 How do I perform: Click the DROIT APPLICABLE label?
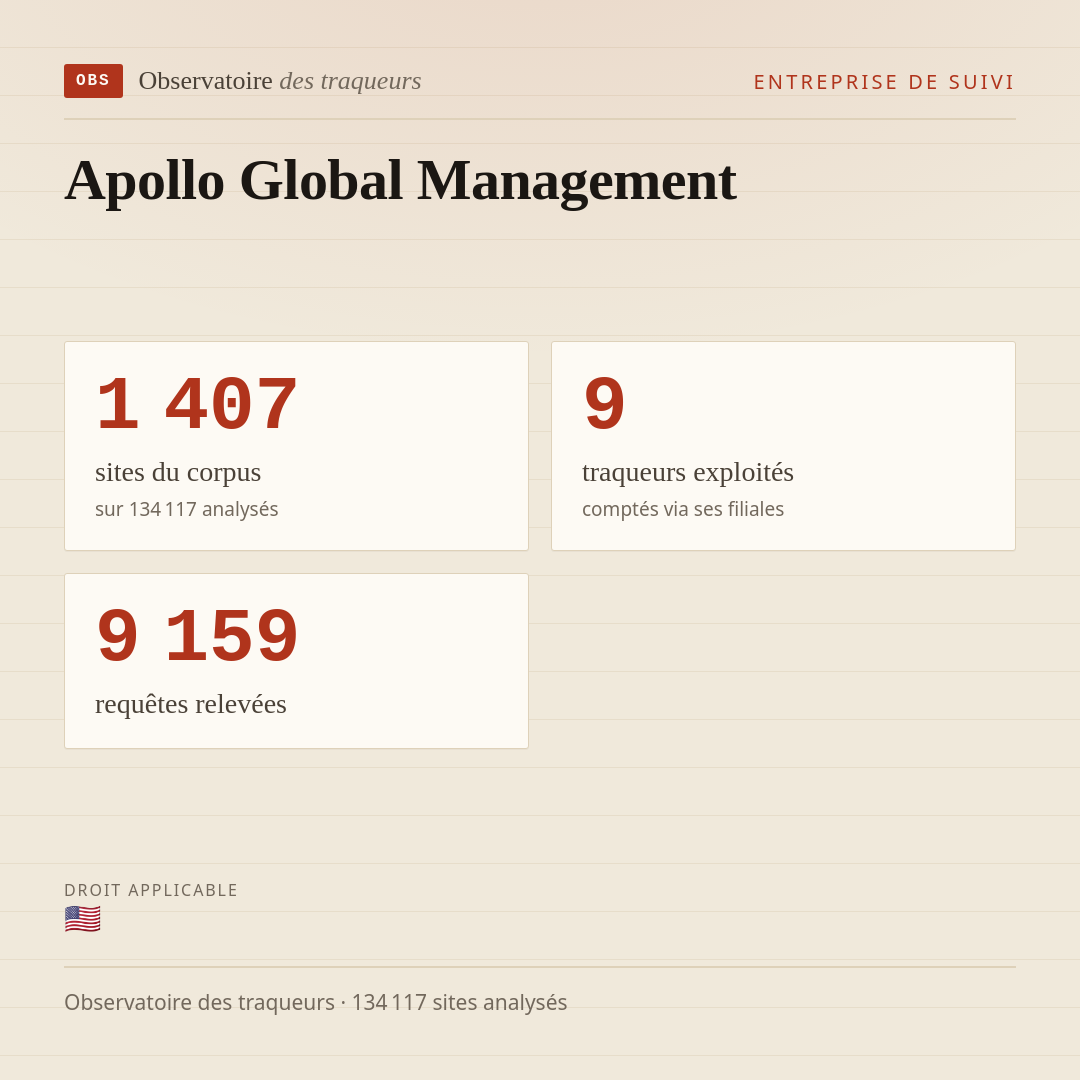pyautogui.click(x=151, y=890)
